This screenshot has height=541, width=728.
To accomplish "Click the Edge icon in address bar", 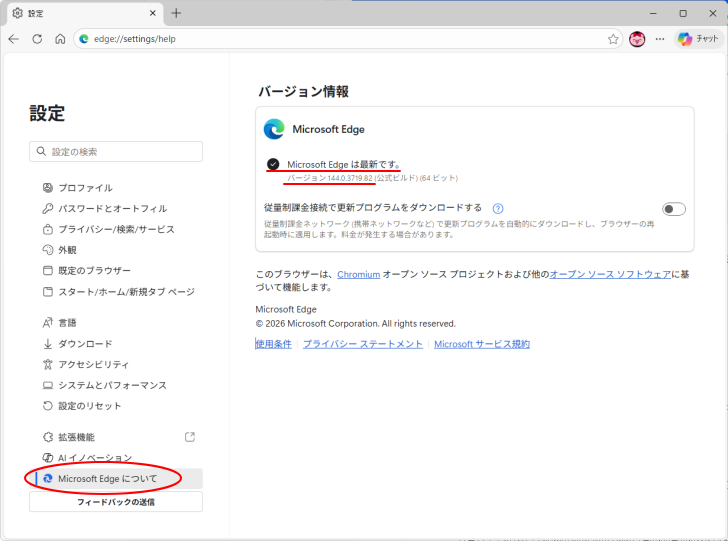I will pos(84,39).
